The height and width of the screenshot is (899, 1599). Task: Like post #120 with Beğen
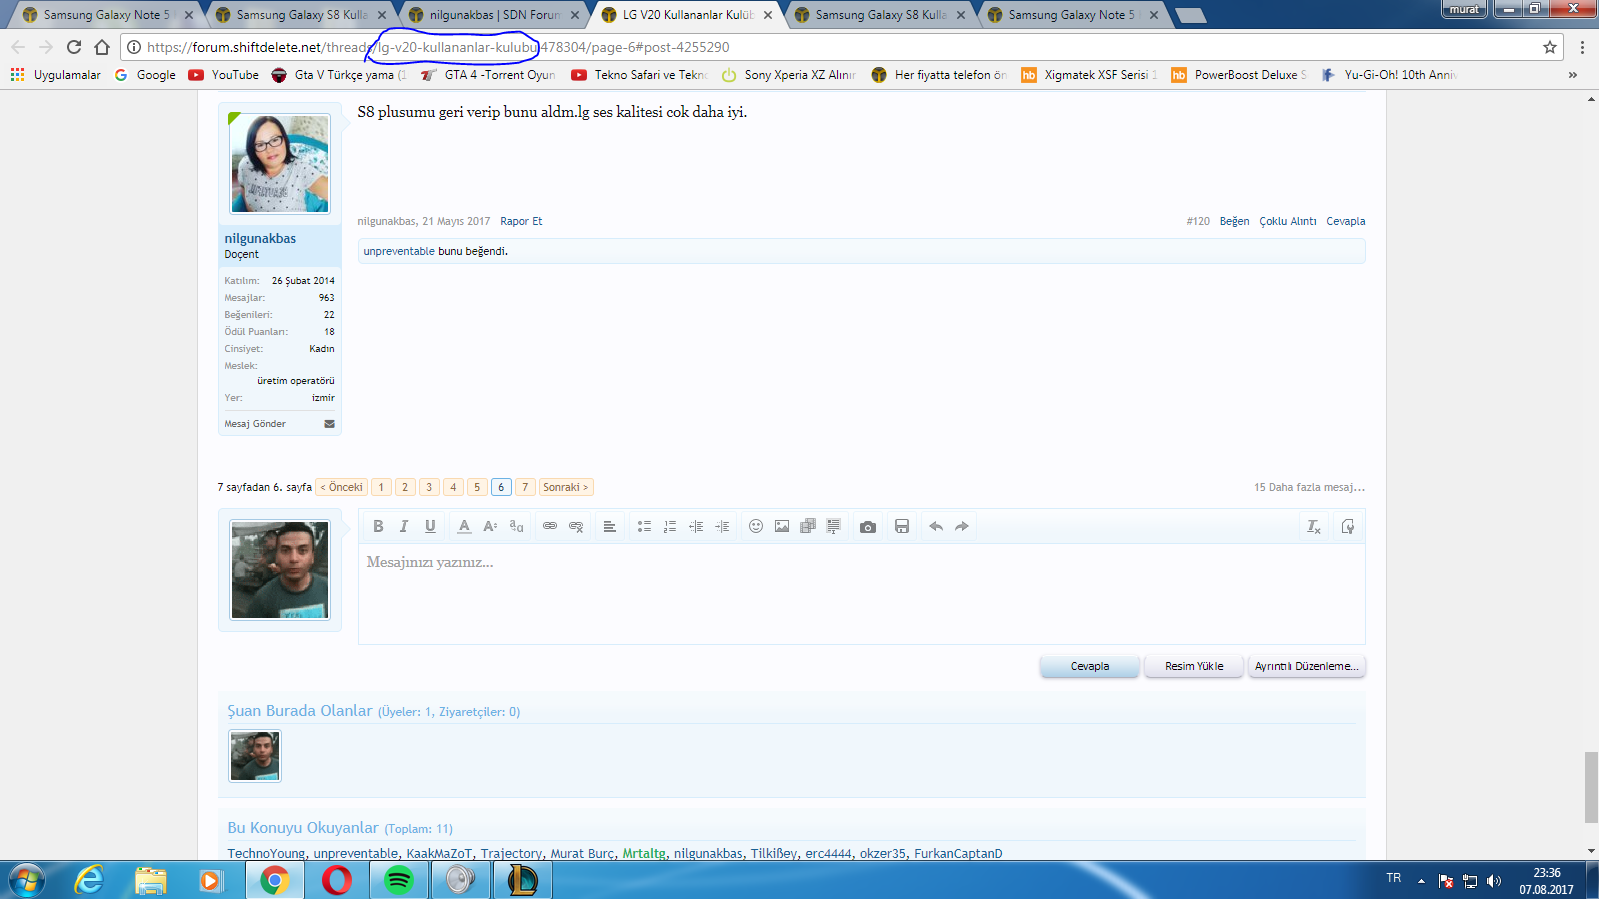(x=1234, y=221)
